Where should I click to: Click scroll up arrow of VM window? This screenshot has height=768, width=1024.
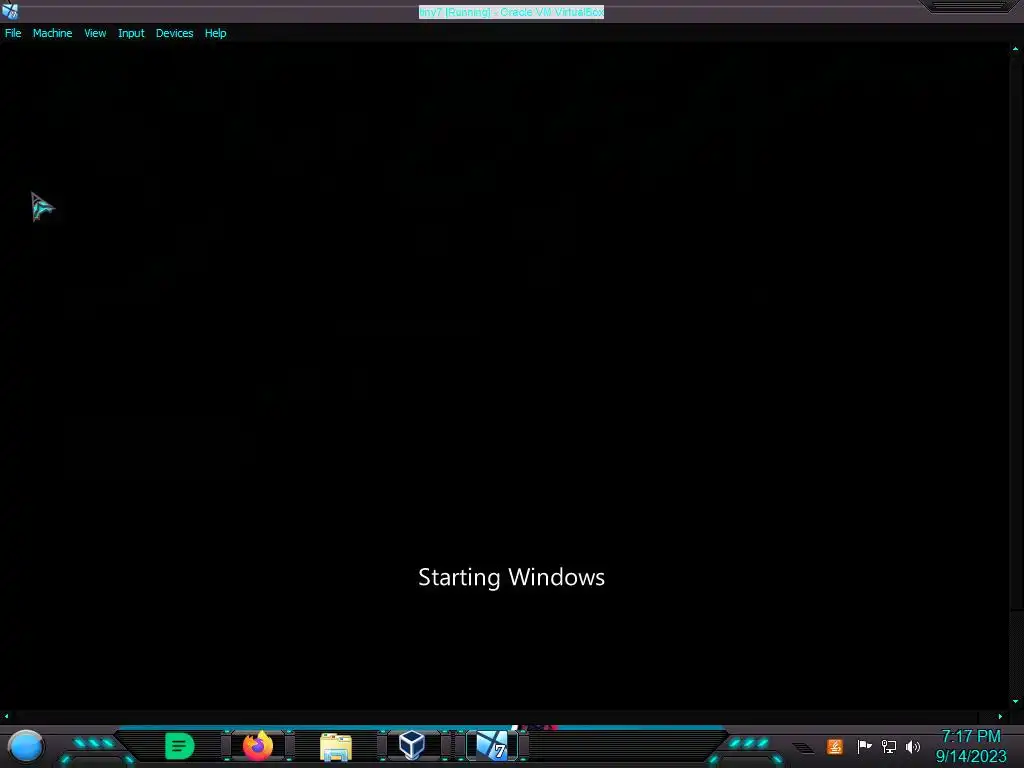click(1016, 48)
